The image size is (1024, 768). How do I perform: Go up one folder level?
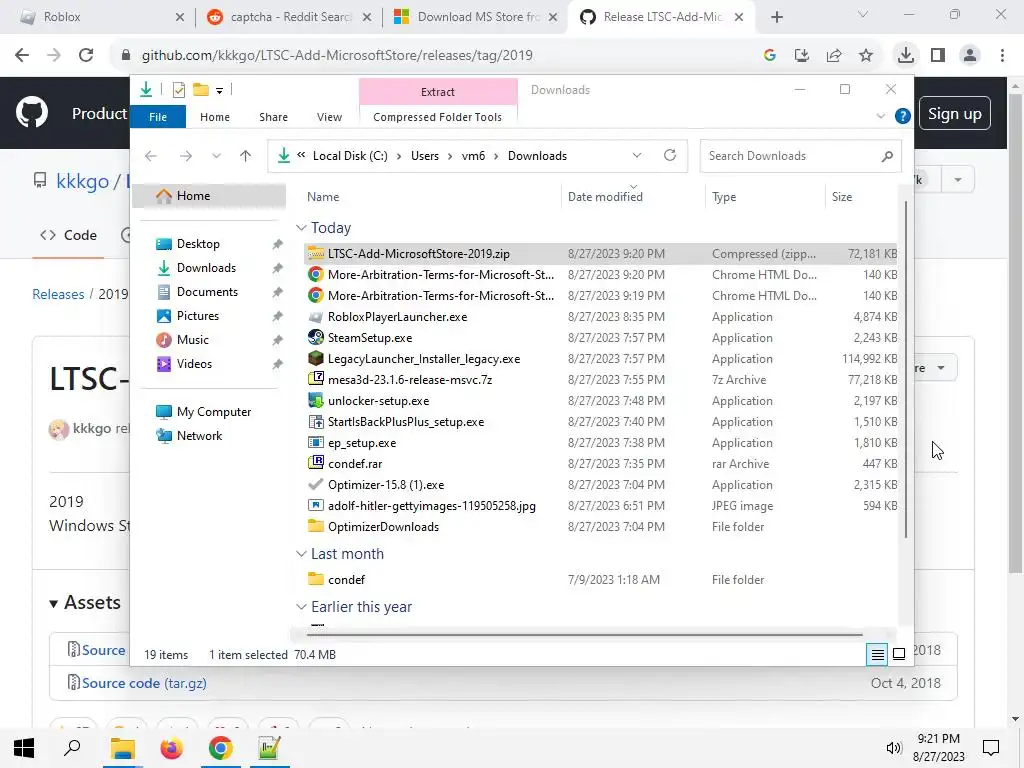246,155
